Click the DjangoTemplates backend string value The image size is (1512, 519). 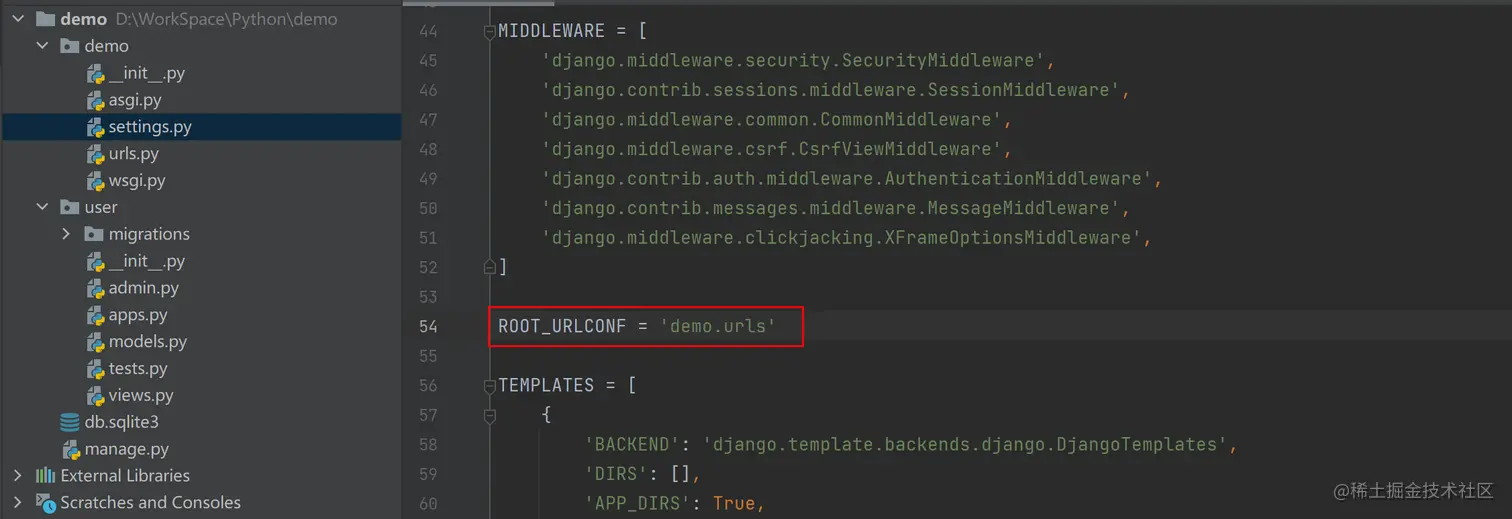click(966, 444)
